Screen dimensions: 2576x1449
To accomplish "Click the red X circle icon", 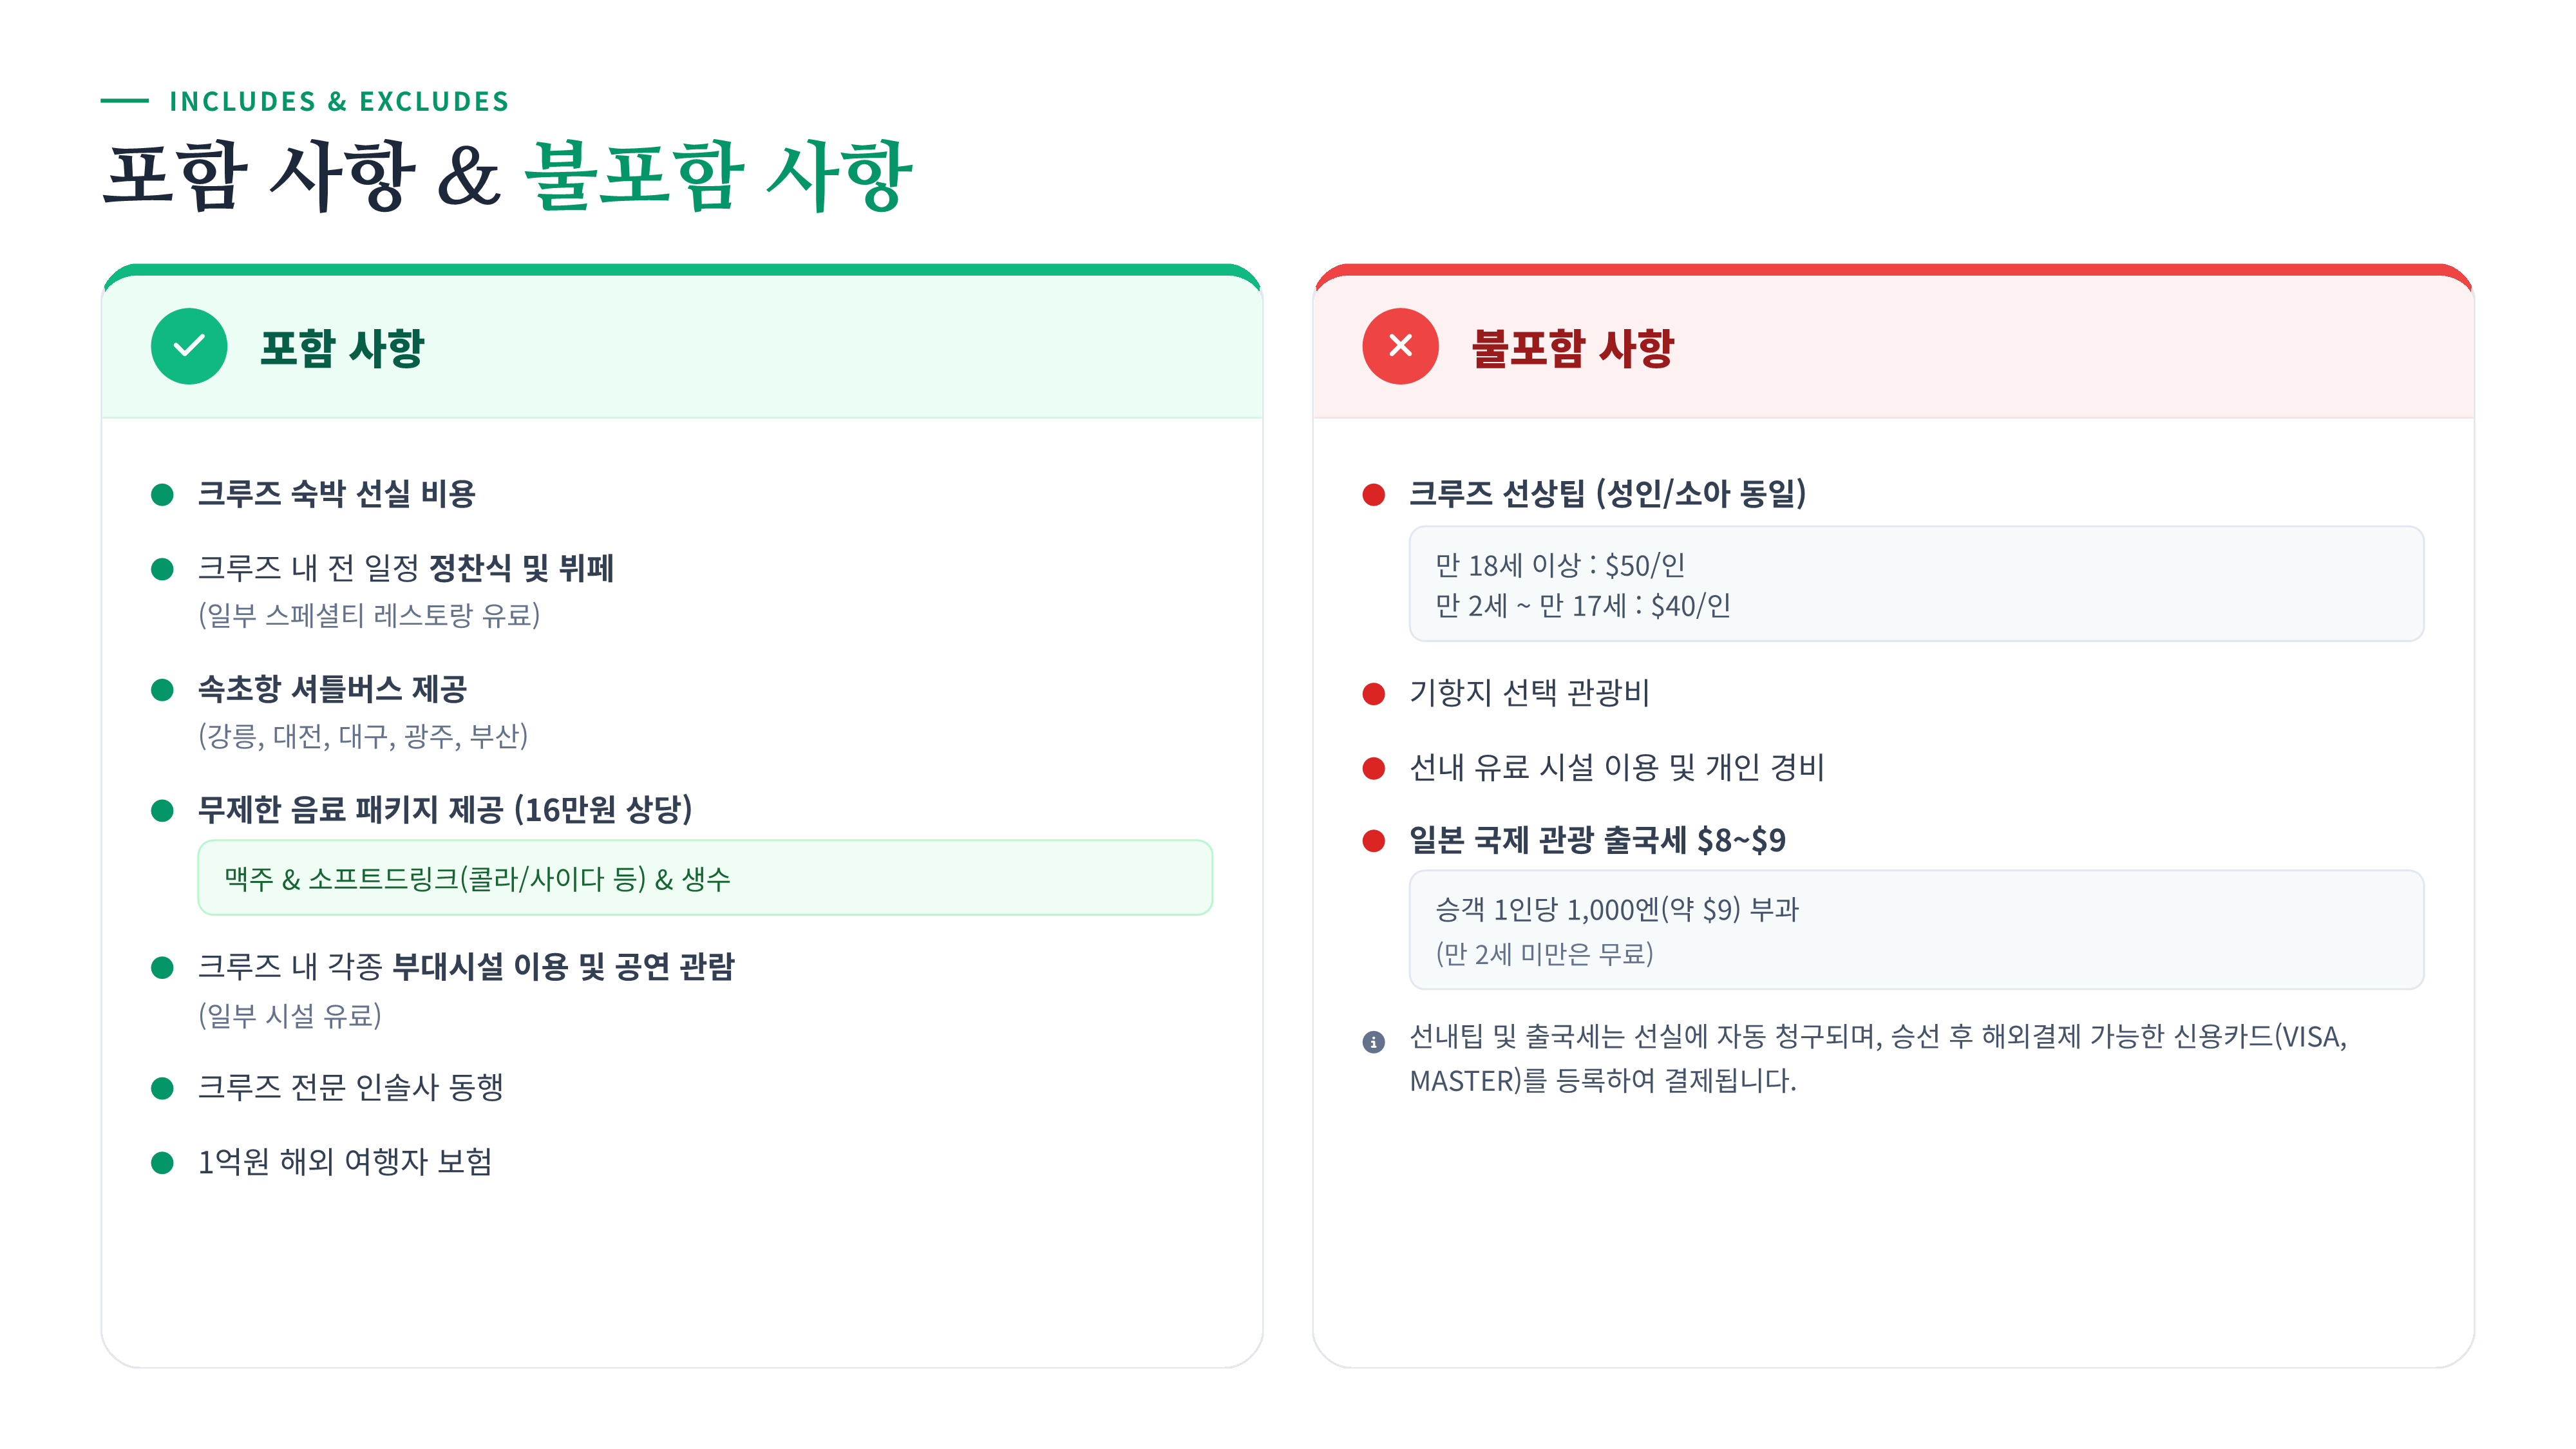I will pyautogui.click(x=1400, y=346).
